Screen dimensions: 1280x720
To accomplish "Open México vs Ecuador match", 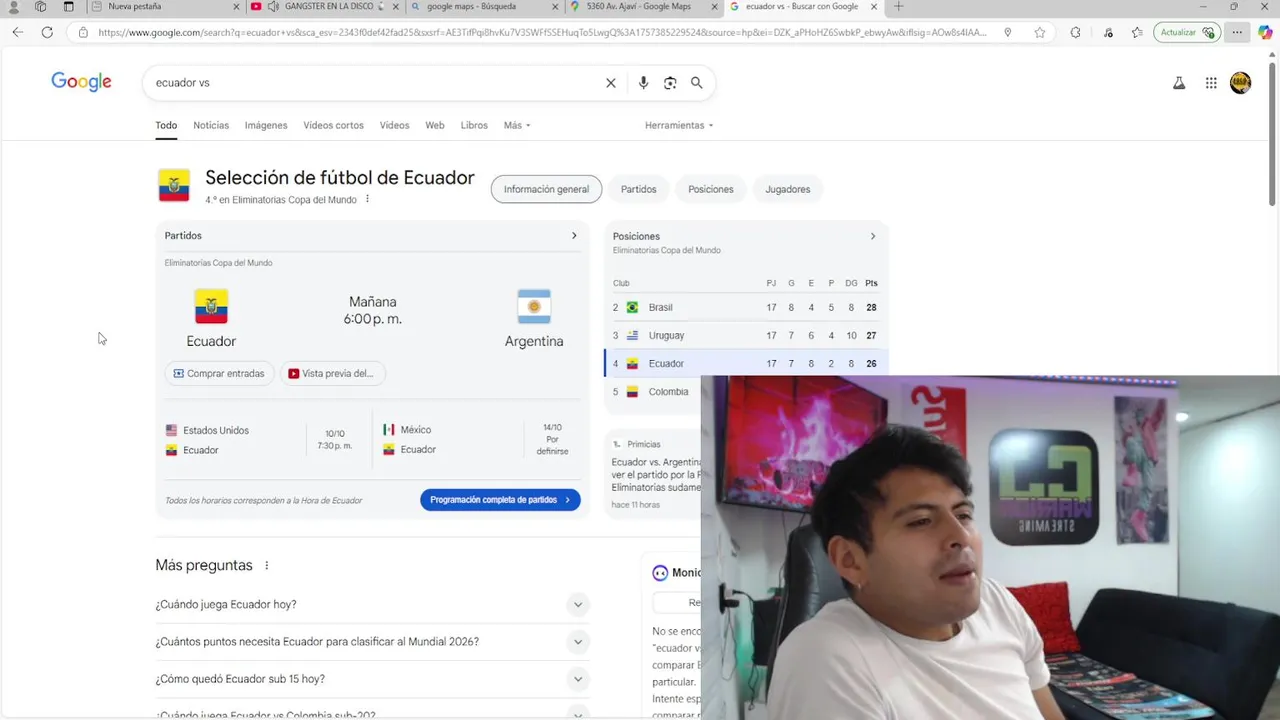I will pos(478,440).
